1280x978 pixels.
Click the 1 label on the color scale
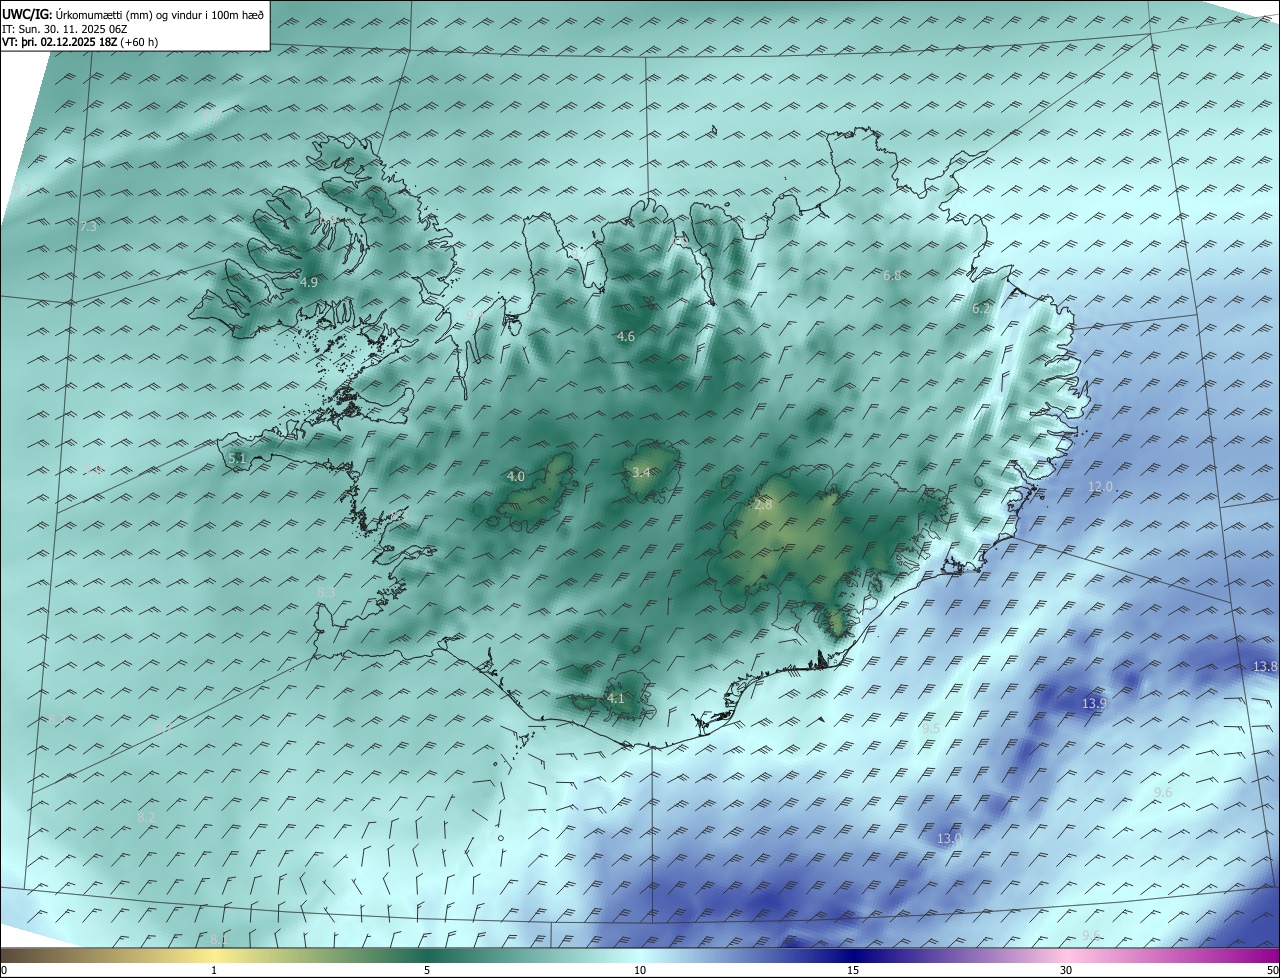[214, 971]
